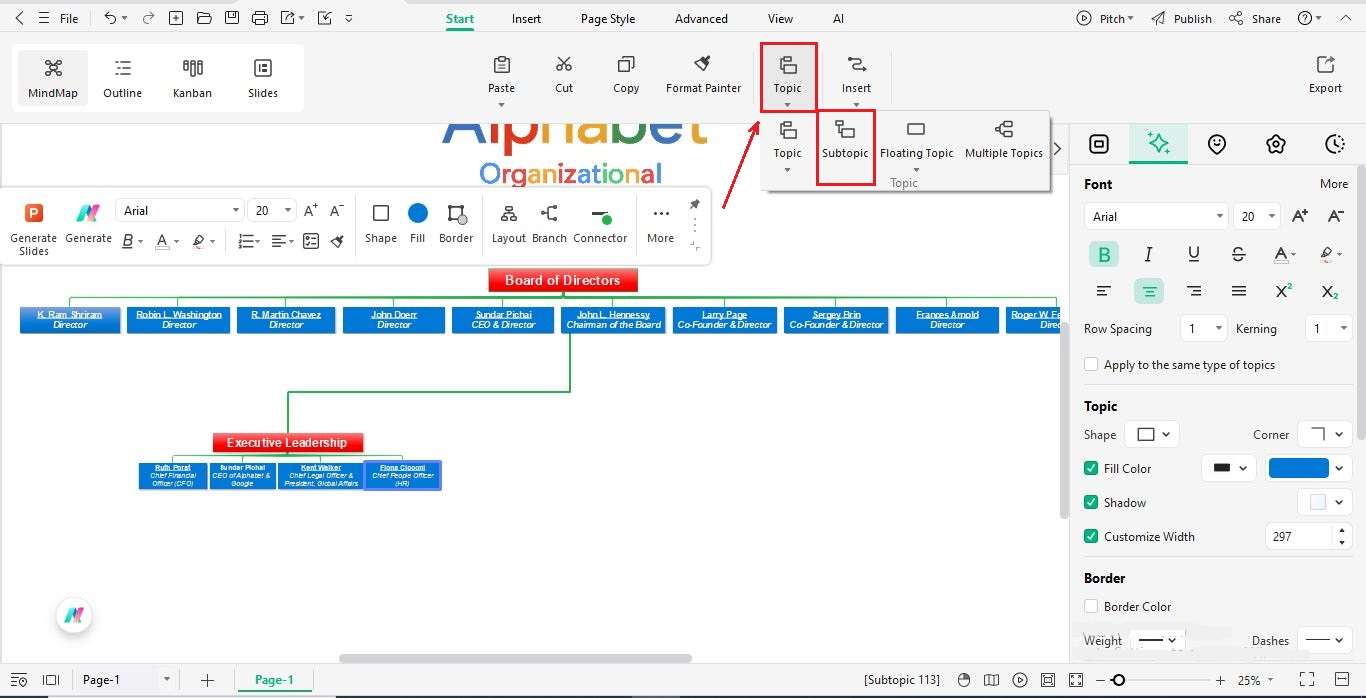The width and height of the screenshot is (1366, 698).
Task: Open Layout in floating toolbar
Action: click(x=508, y=225)
